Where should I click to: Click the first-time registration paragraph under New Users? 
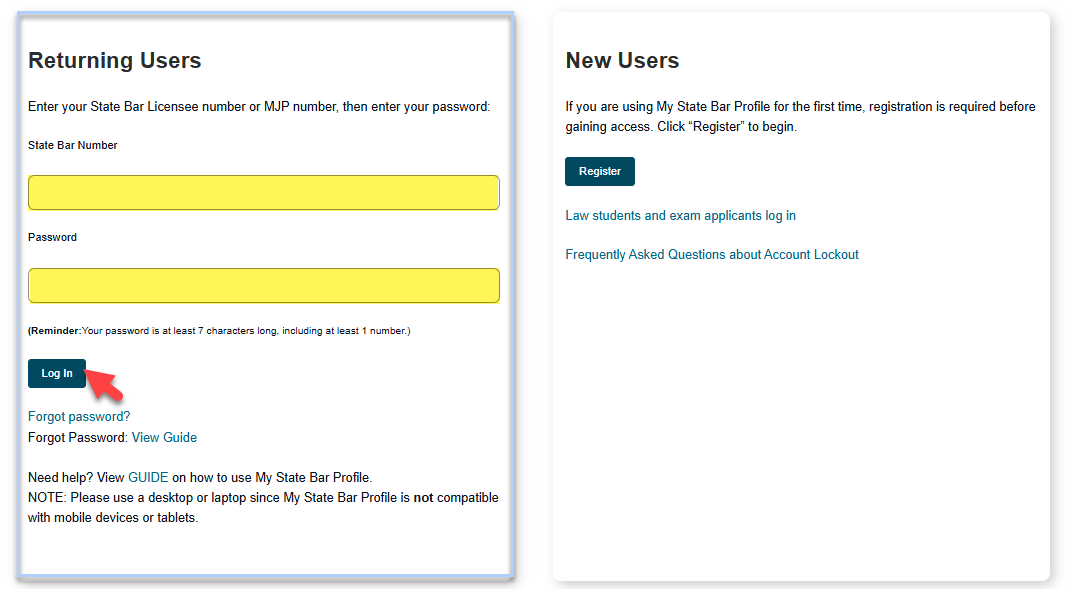coord(800,116)
